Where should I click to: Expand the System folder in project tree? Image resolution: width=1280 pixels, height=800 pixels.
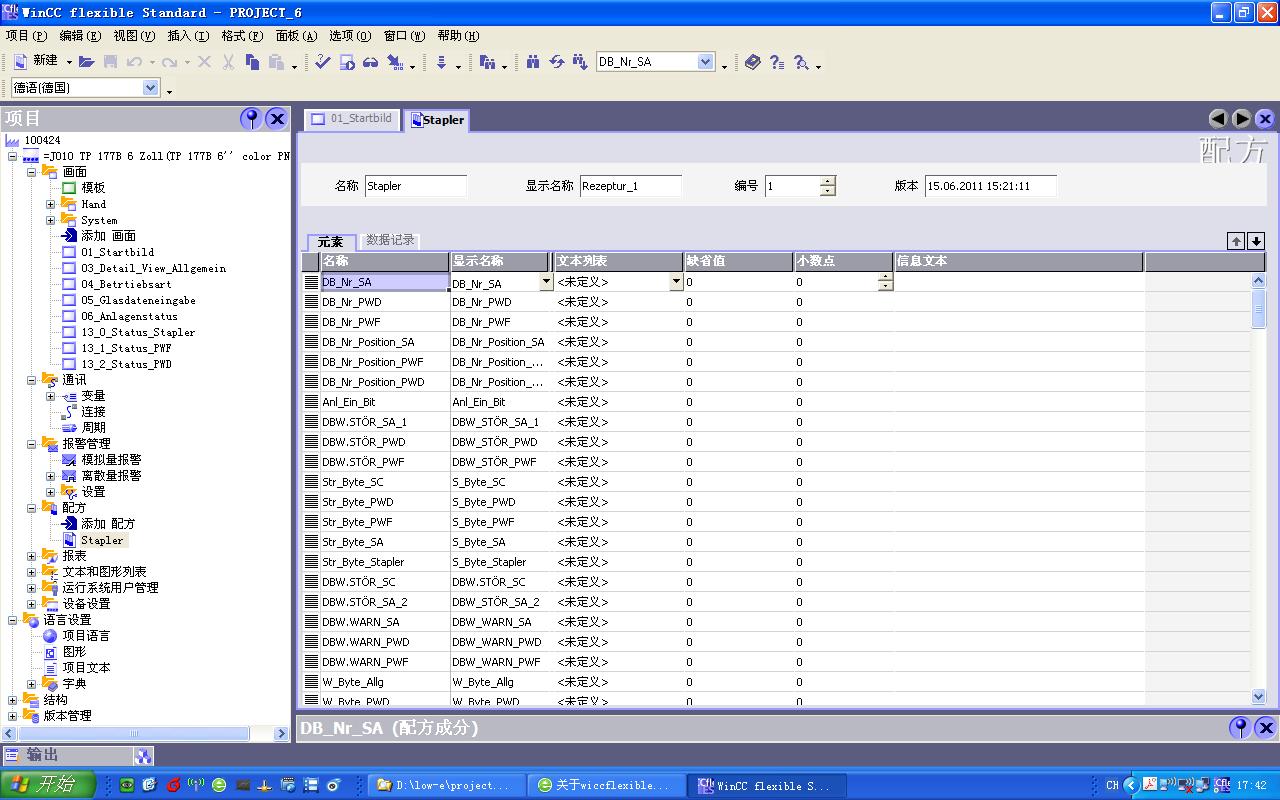point(50,220)
